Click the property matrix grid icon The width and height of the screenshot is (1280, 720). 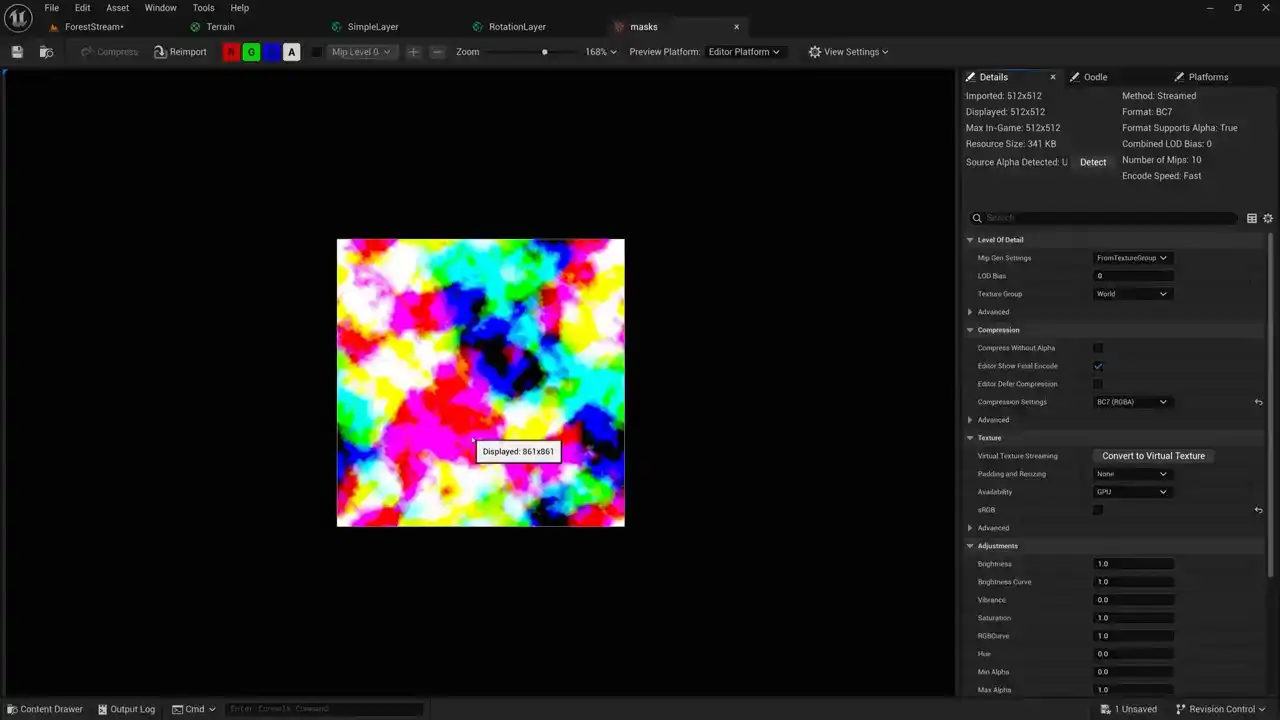1251,218
